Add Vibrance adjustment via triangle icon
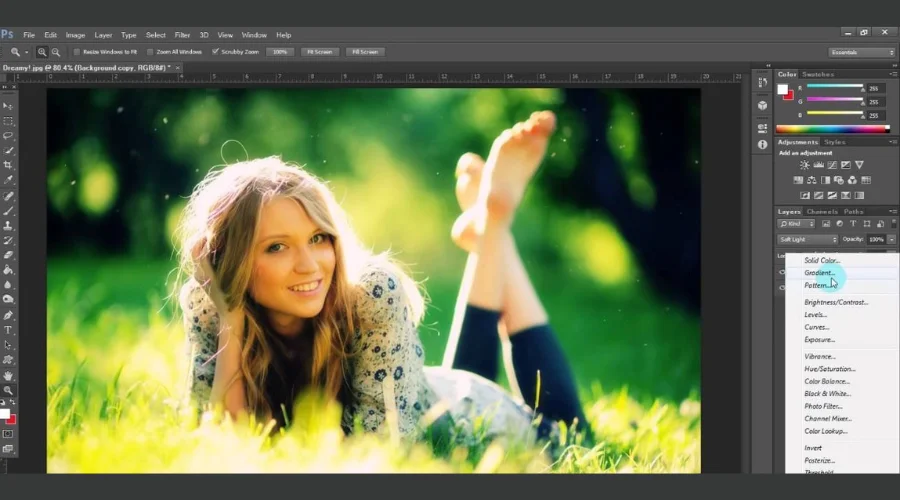Screen dimensions: 900x500 tap(859, 165)
